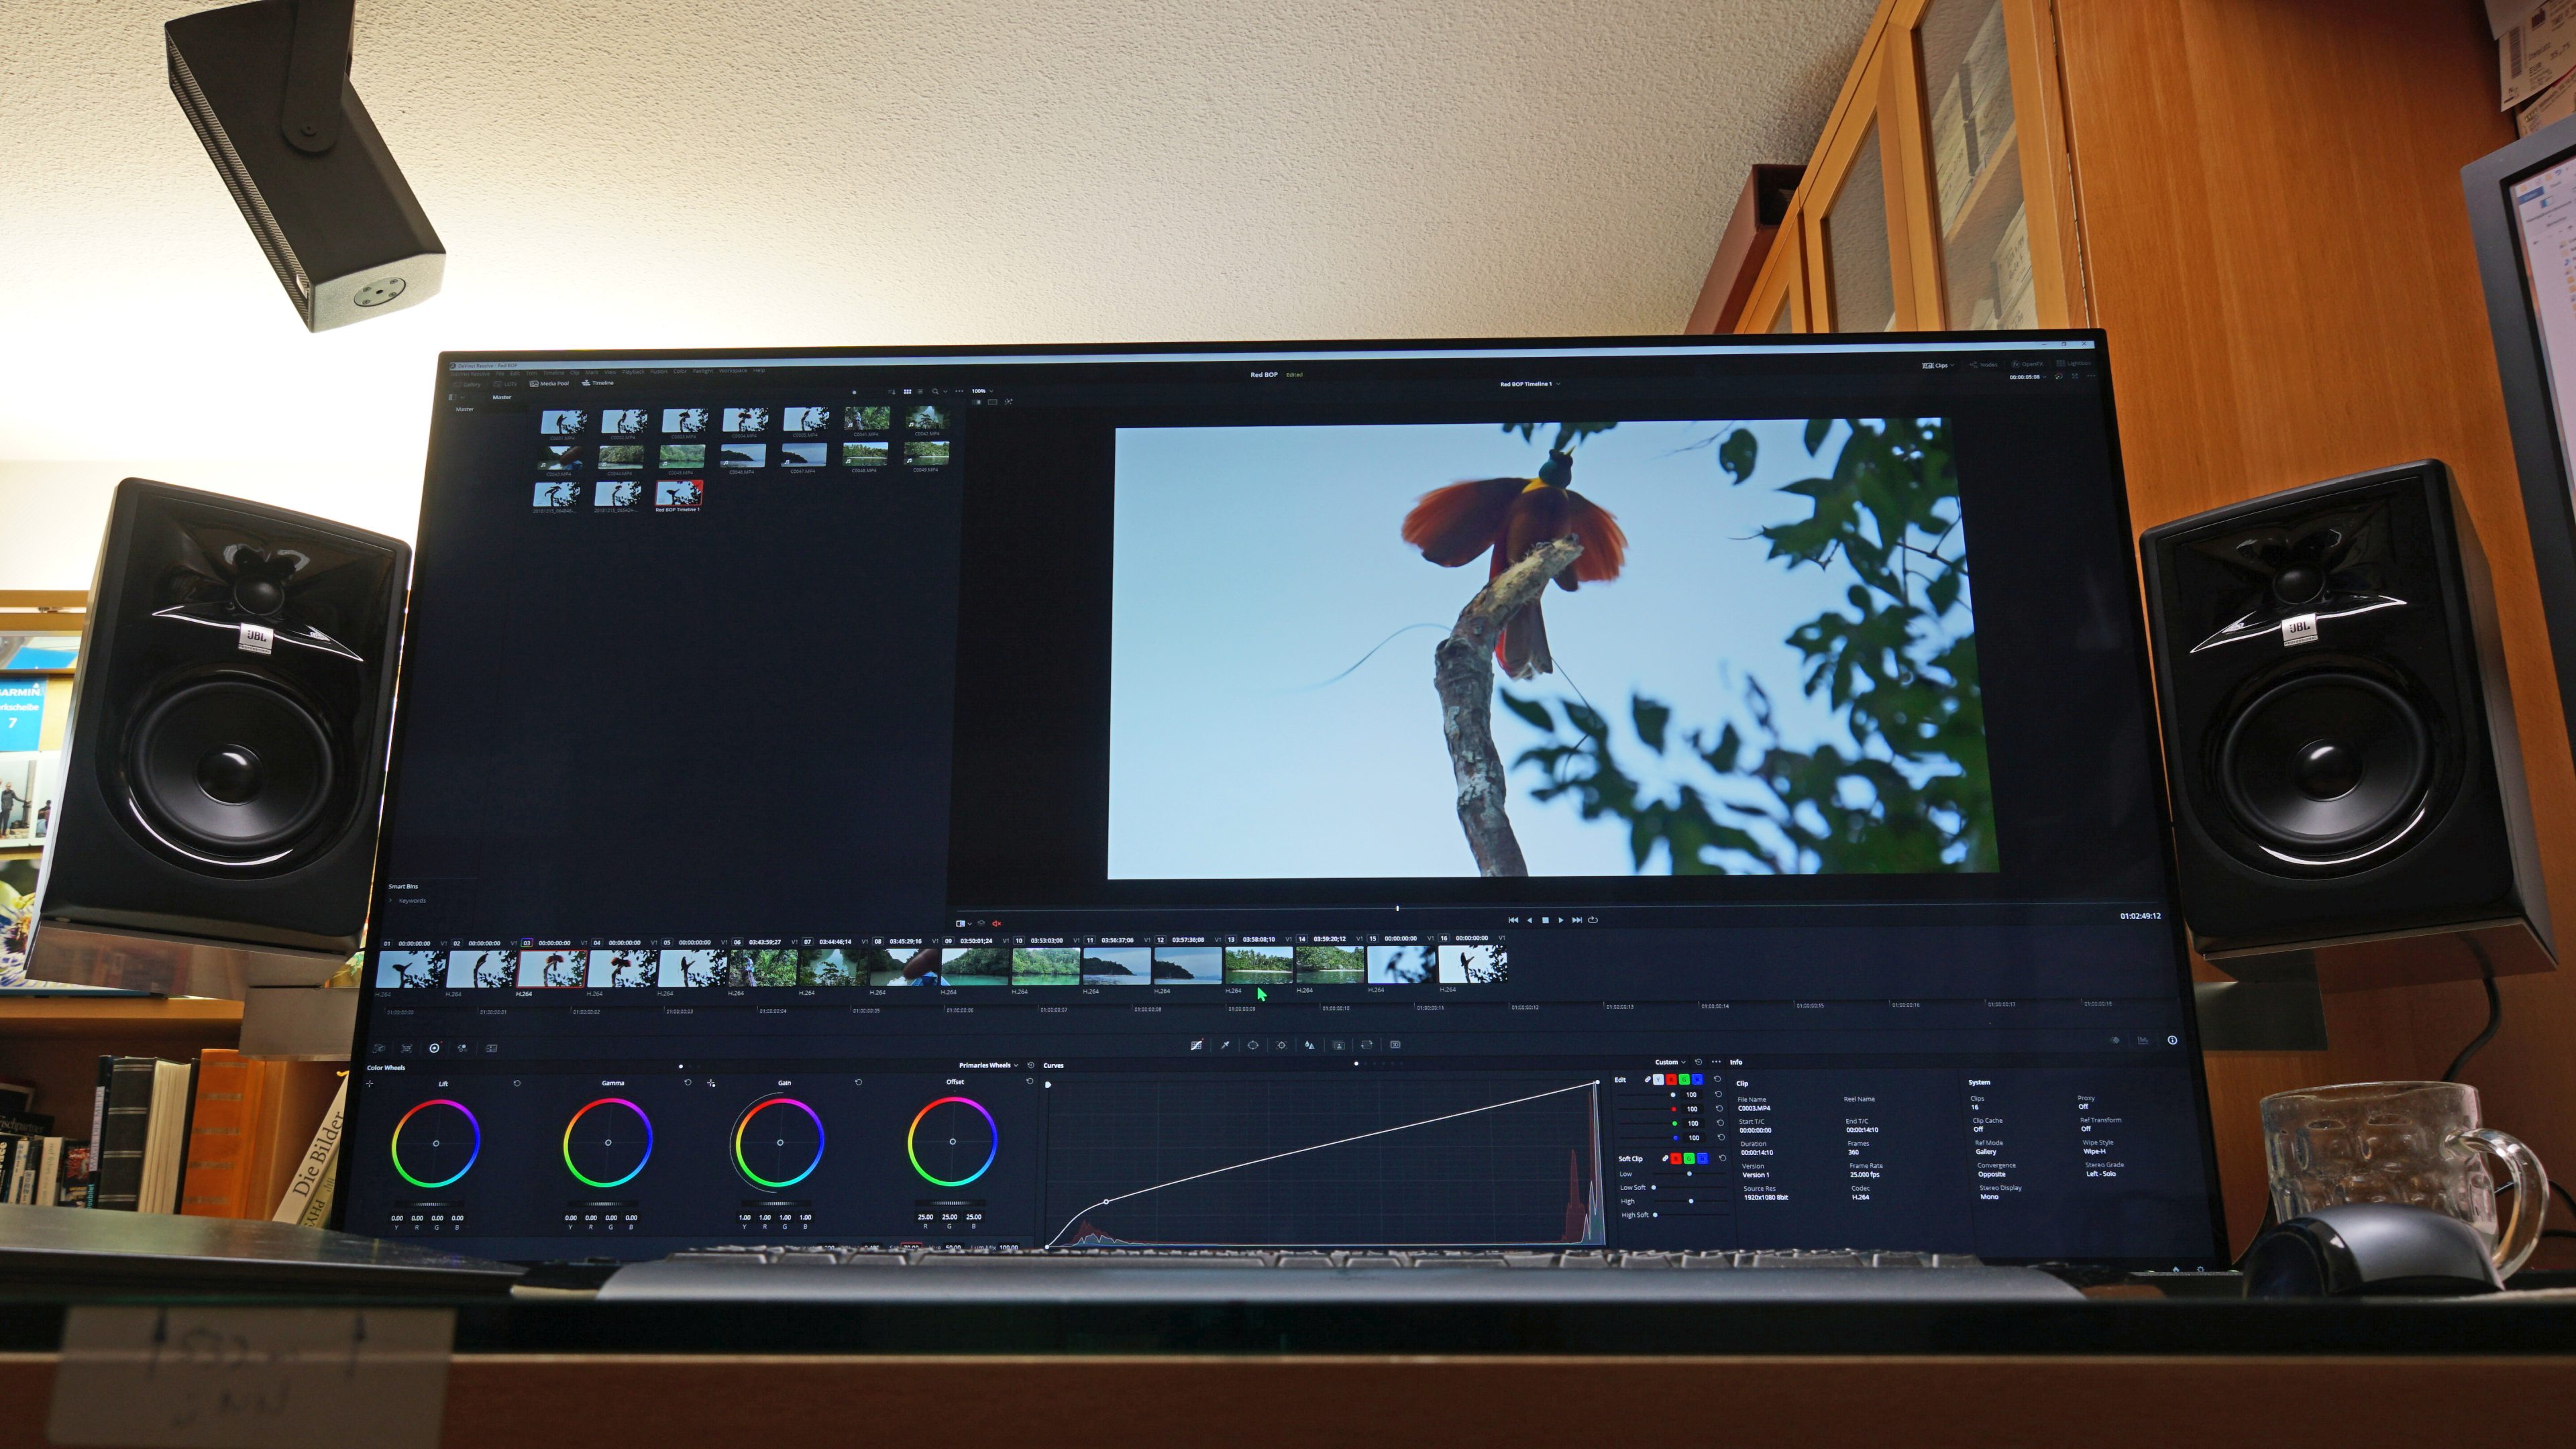Toggle the red channel curve button

[x=1672, y=1080]
